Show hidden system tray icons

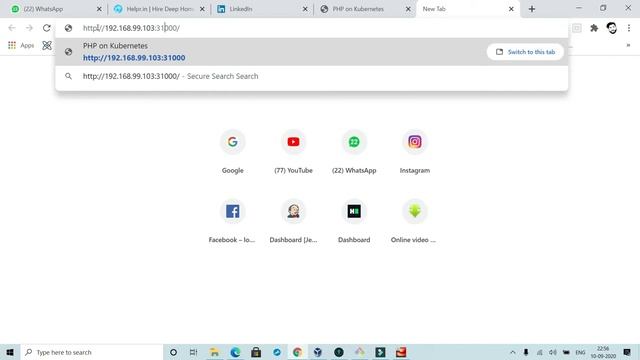[x=513, y=352]
